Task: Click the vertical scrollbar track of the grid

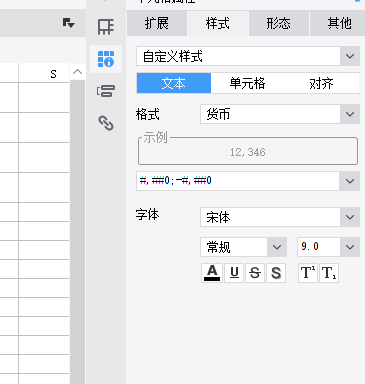Action: (x=77, y=232)
